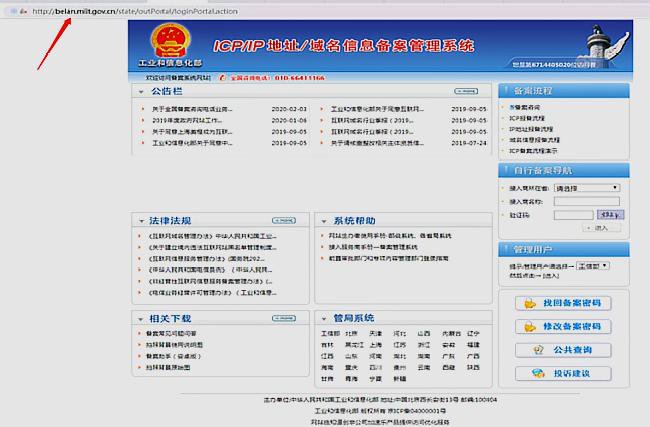This screenshot has height=427, width=650.
Task: Select 广东 in 管局系统 list
Action: coord(449,356)
